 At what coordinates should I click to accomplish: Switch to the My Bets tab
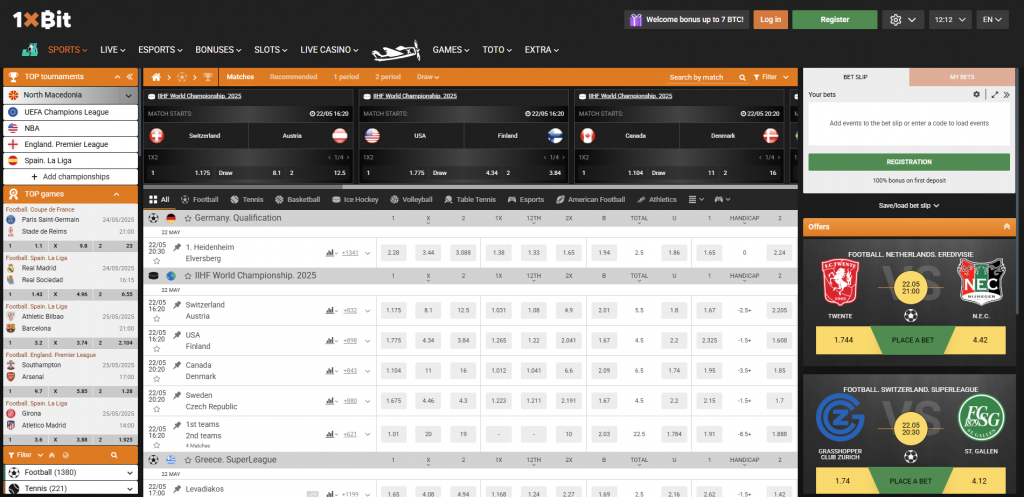[x=960, y=77]
